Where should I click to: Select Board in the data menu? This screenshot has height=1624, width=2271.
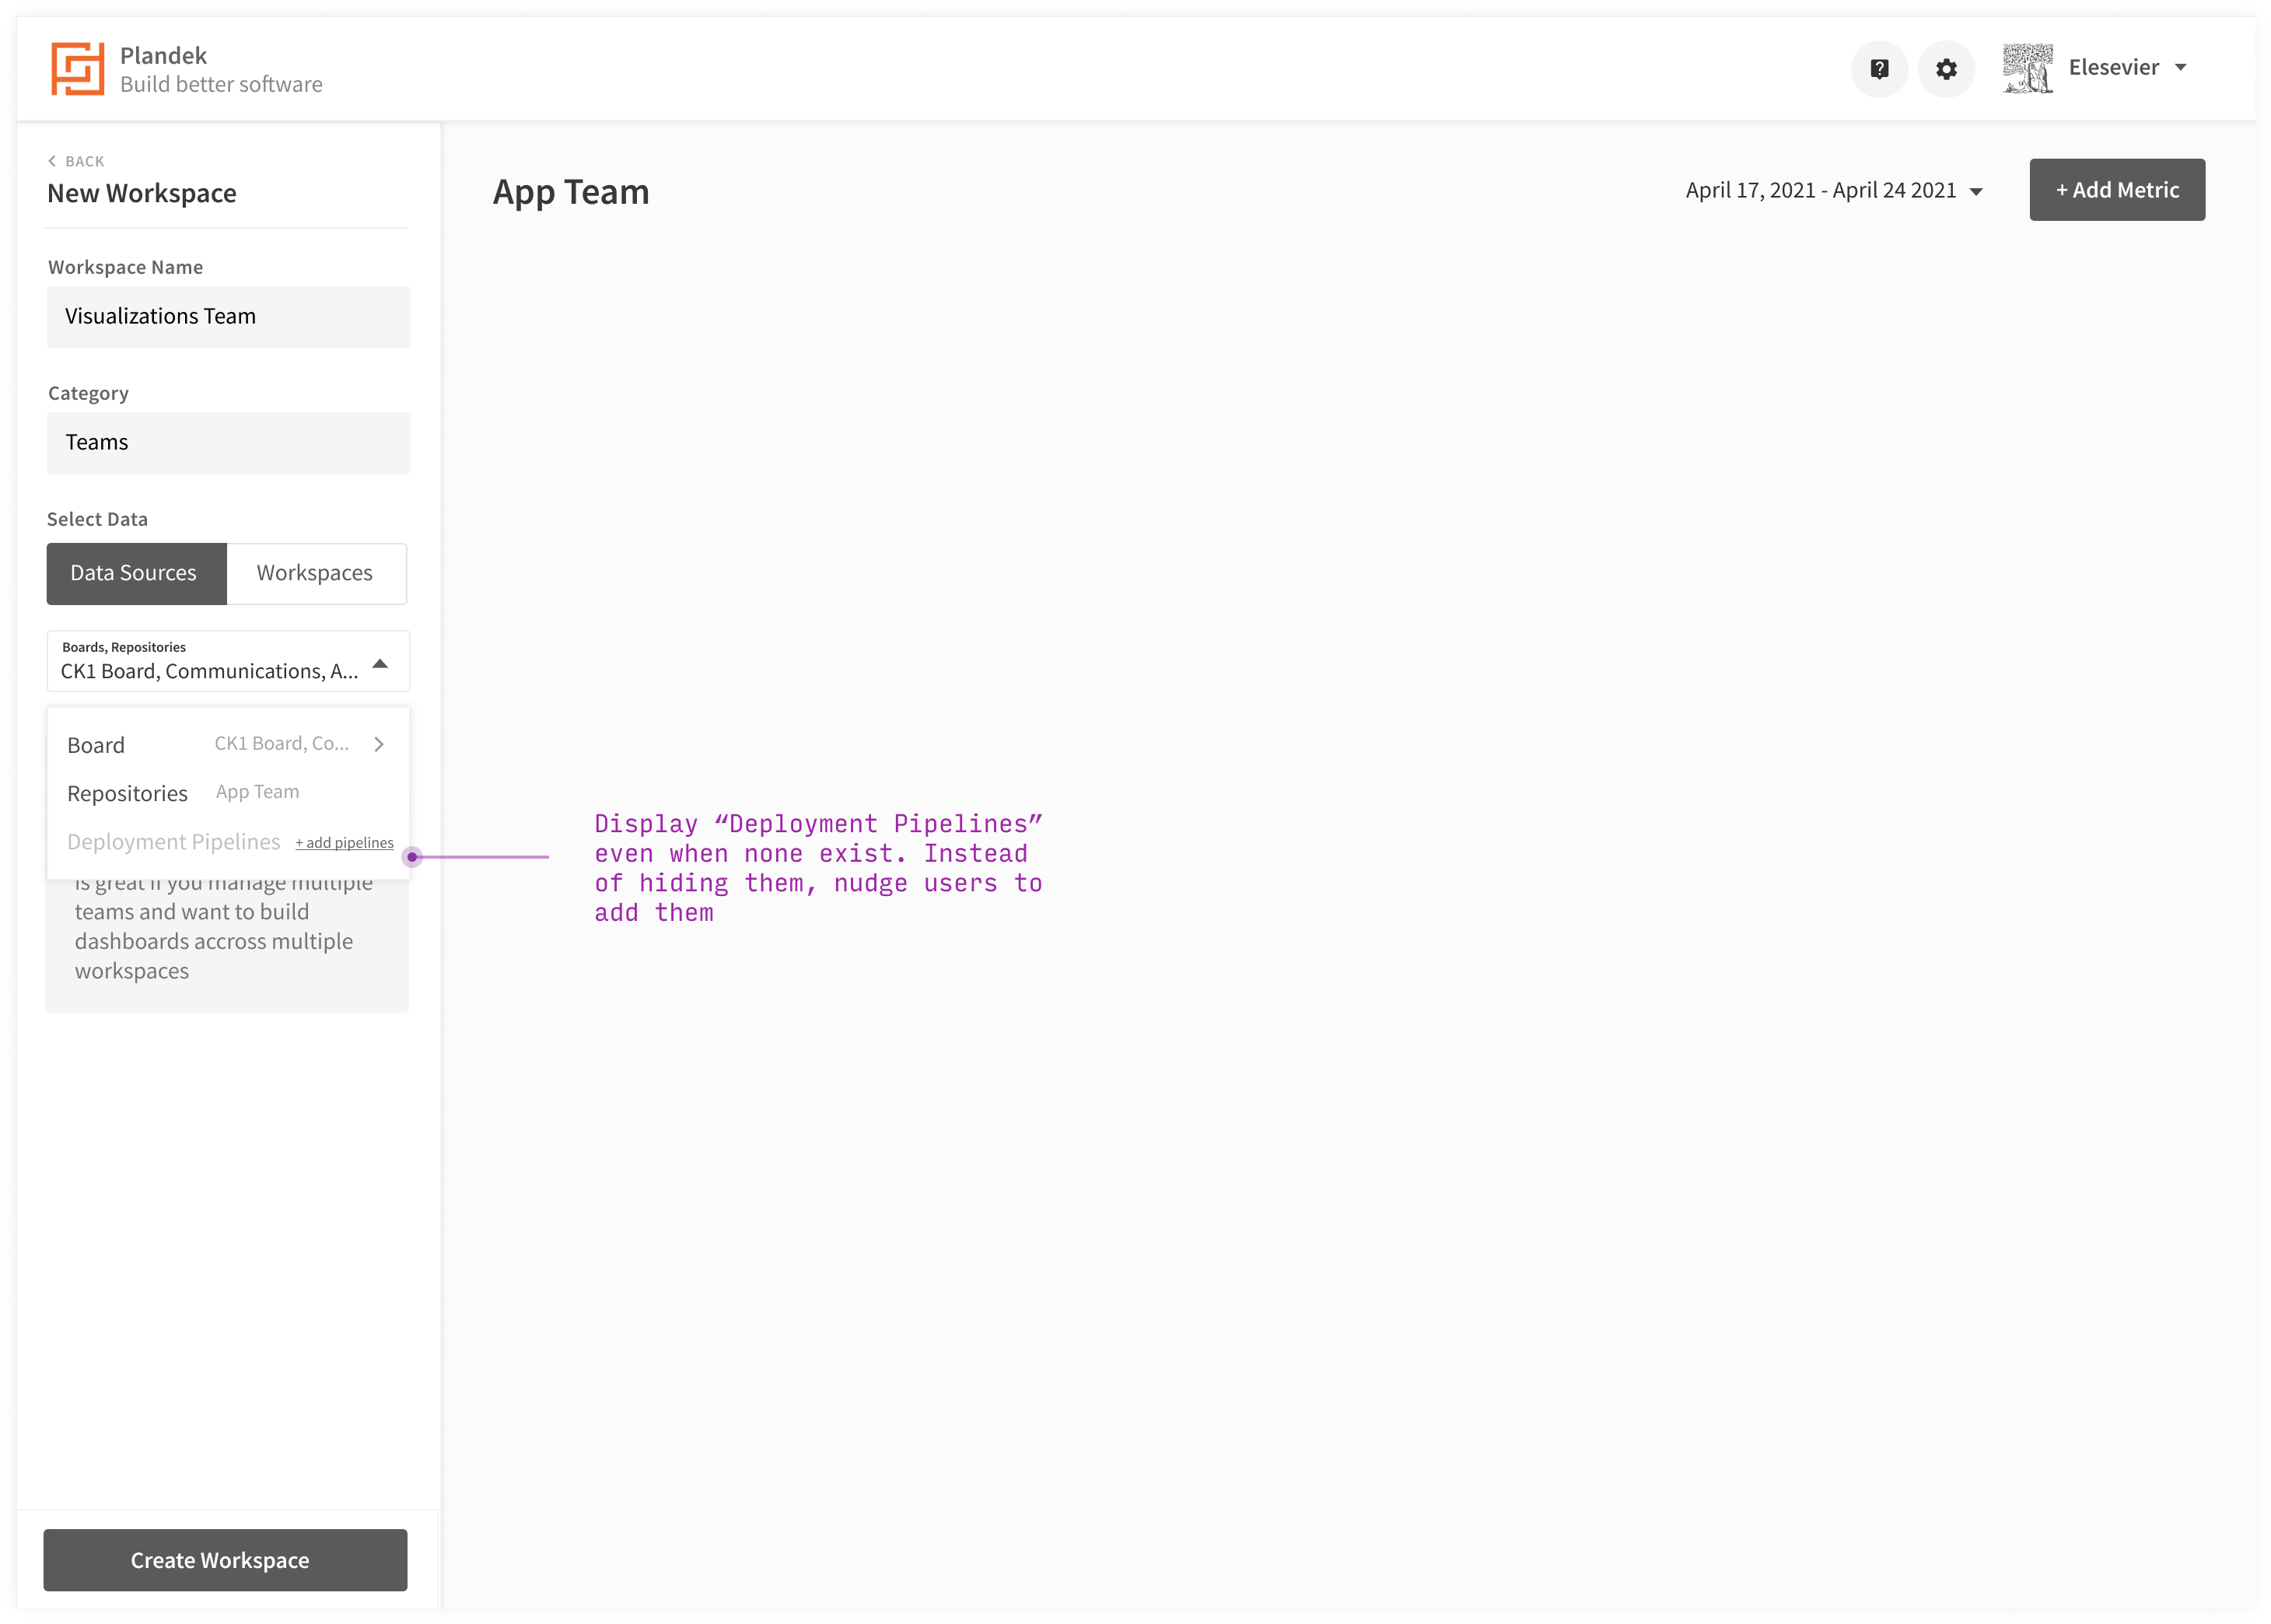96,745
